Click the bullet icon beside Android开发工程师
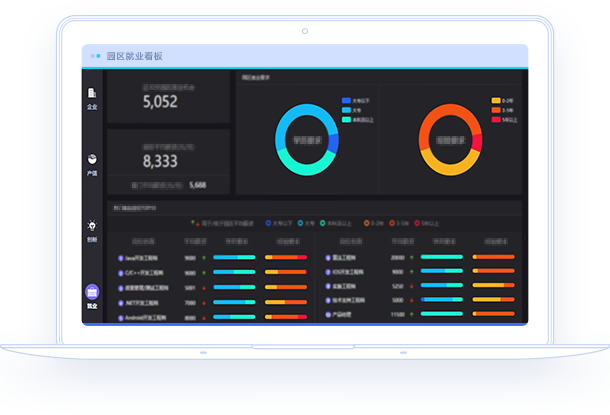610x415 pixels. [121, 316]
